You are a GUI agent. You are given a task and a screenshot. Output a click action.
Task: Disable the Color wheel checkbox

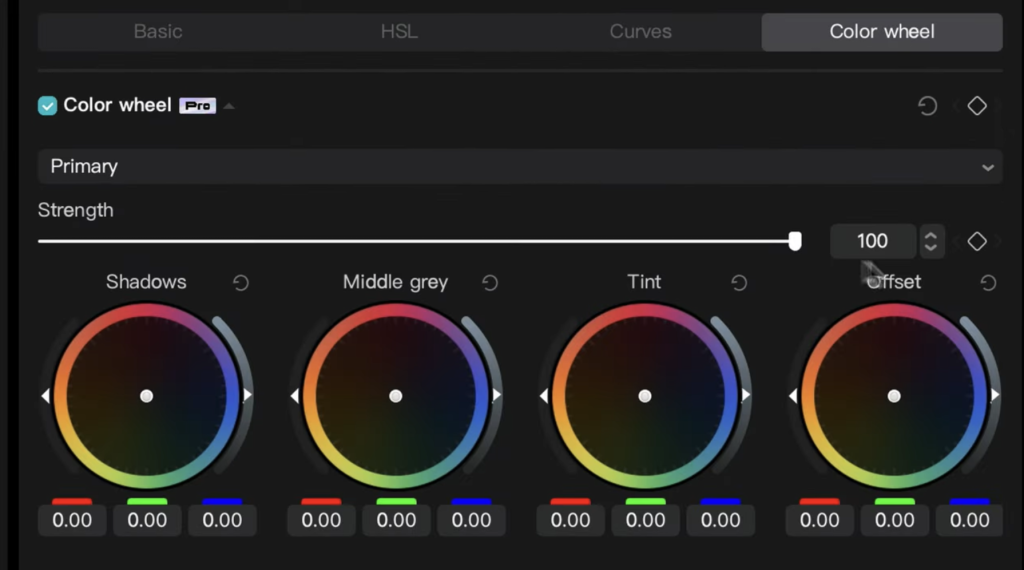[x=48, y=106]
